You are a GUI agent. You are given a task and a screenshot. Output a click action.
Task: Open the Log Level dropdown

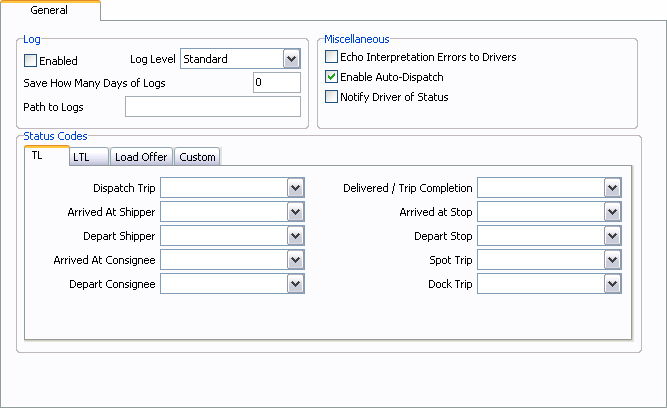291,60
